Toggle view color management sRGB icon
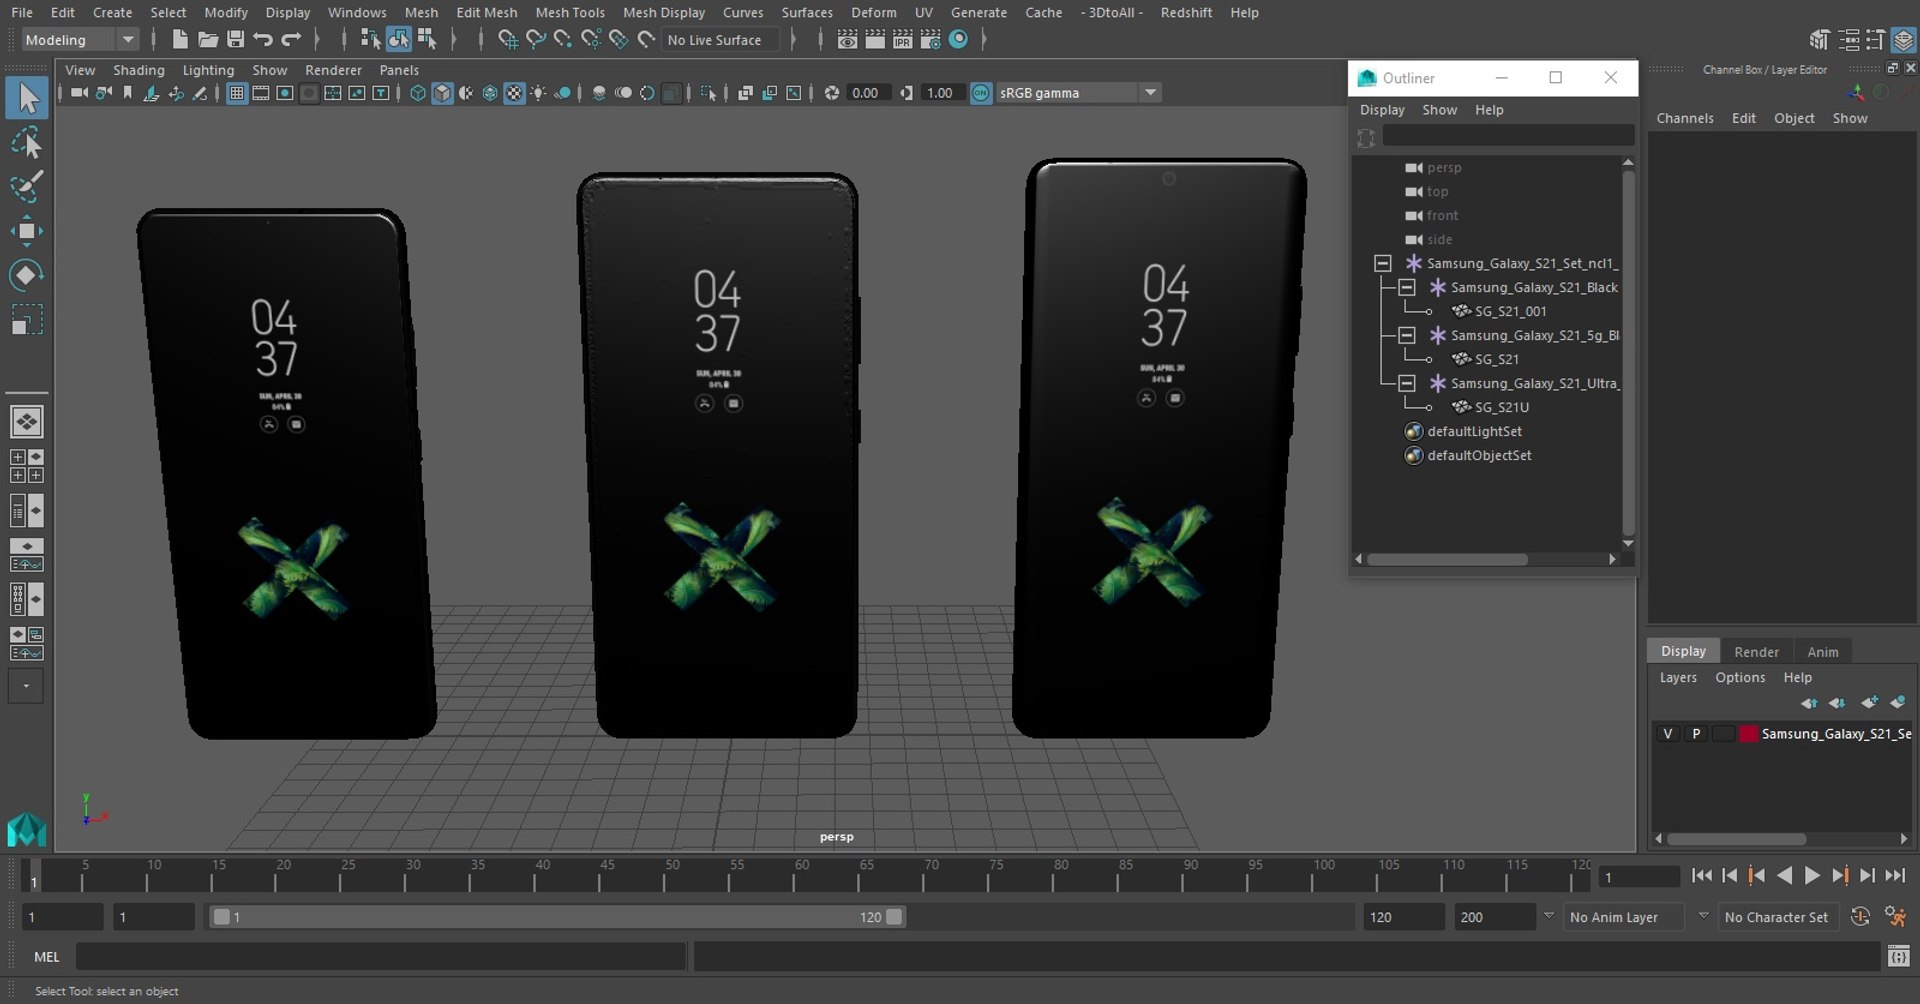The height and width of the screenshot is (1004, 1920). pyautogui.click(x=981, y=93)
